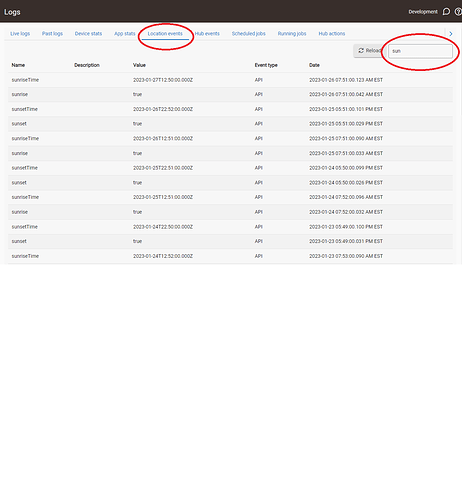Sort by the Value column header
This screenshot has height=500, width=462.
click(139, 65)
